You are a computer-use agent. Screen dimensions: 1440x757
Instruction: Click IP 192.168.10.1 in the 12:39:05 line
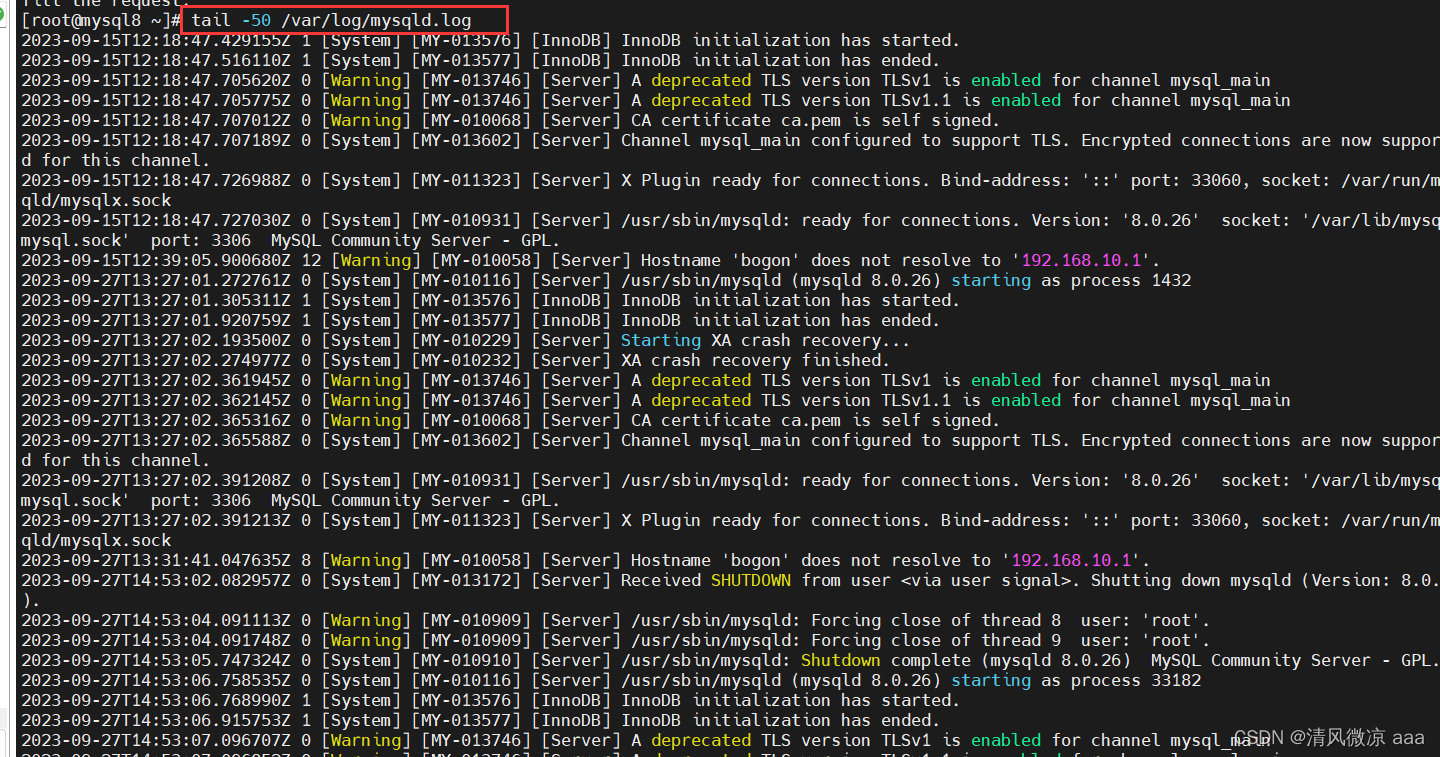pos(1081,260)
